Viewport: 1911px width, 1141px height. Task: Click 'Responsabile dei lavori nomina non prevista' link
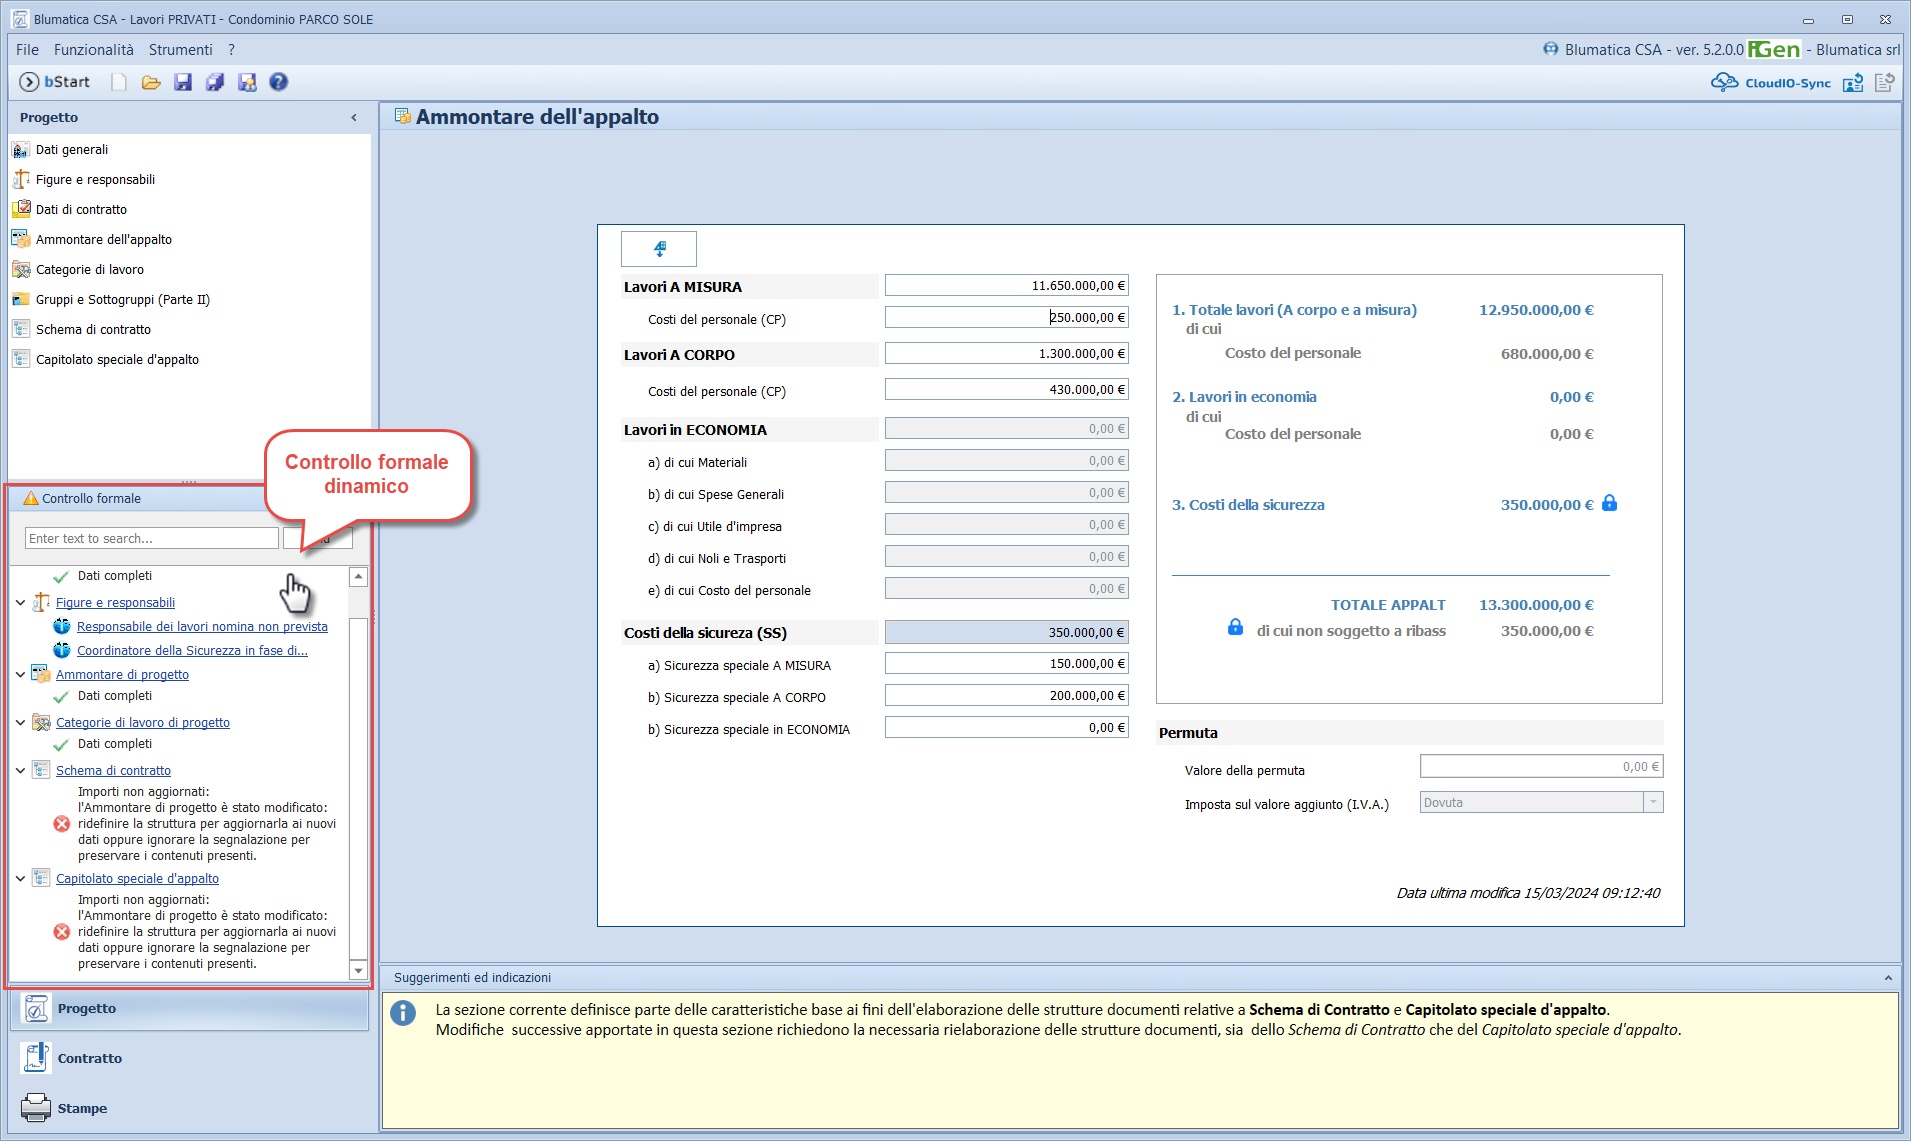tap(202, 627)
